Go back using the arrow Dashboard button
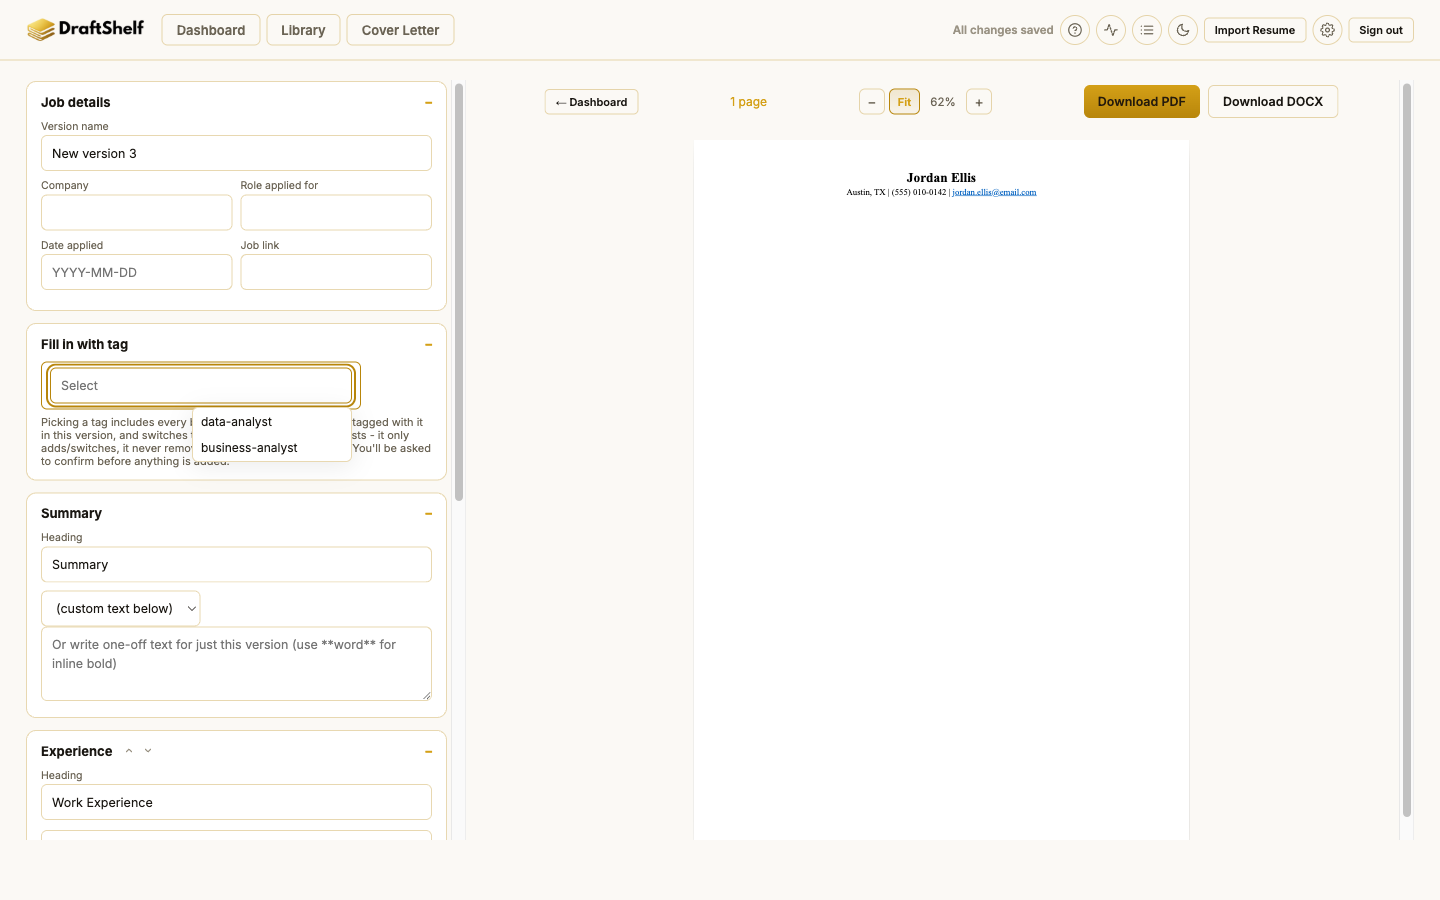This screenshot has width=1440, height=900. (592, 102)
